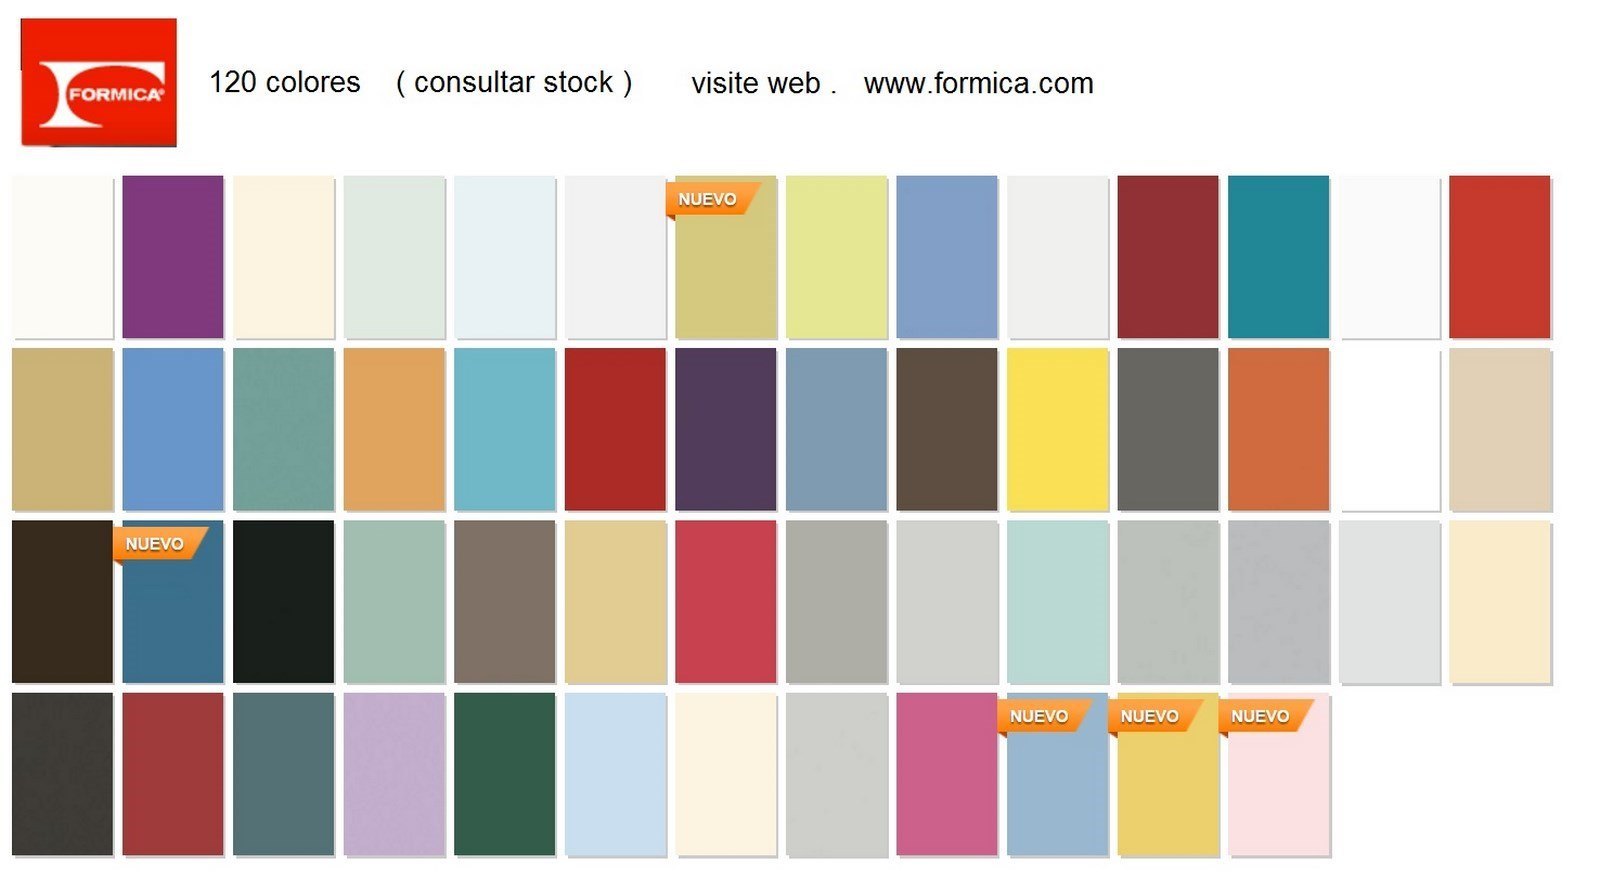This screenshot has height=890, width=1600.
Task: Click NUEVO badge on dark teal-blue swatch
Action: (x=155, y=544)
